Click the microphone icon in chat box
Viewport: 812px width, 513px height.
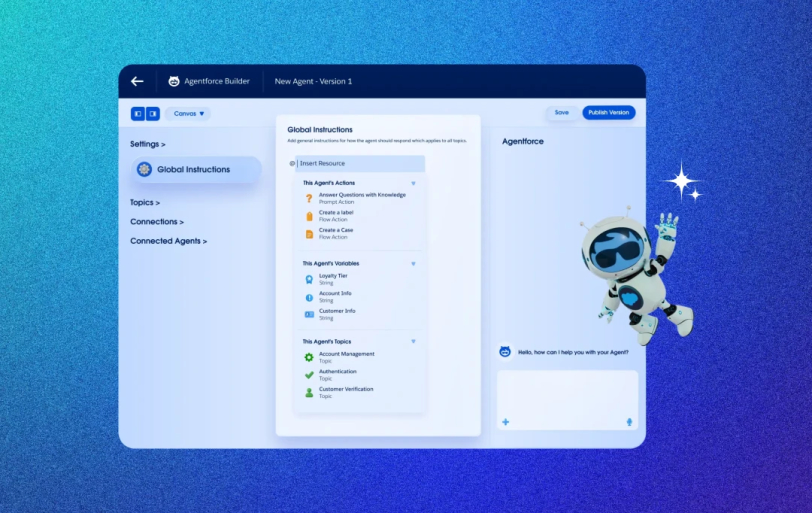click(x=629, y=422)
